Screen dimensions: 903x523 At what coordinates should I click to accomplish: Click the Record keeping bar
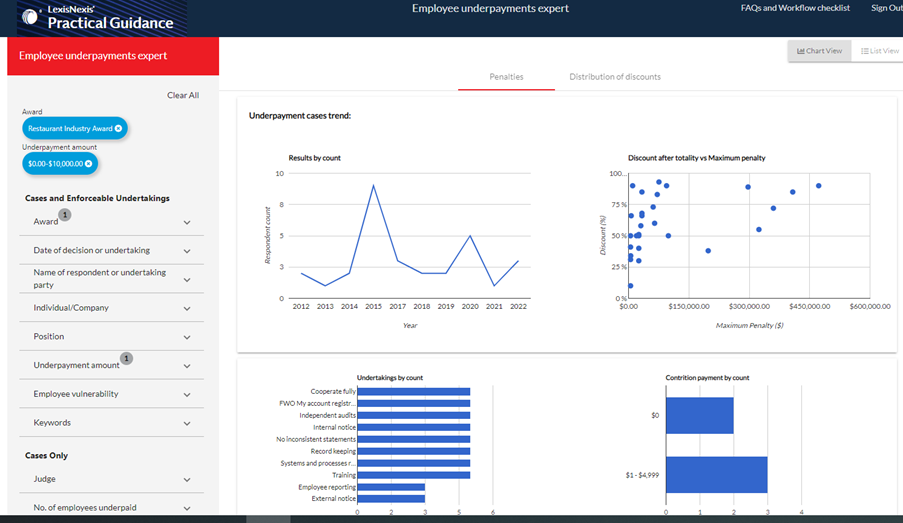(x=413, y=452)
